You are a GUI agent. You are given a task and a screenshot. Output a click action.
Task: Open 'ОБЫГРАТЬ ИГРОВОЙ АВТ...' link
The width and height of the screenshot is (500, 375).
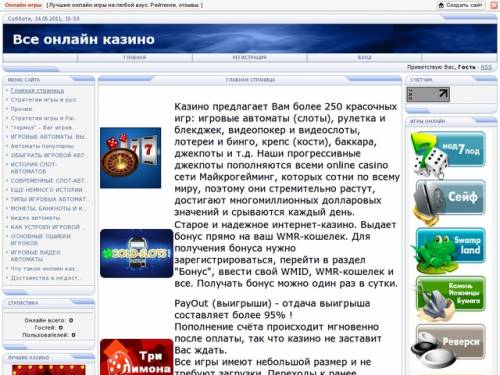pyautogui.click(x=49, y=155)
